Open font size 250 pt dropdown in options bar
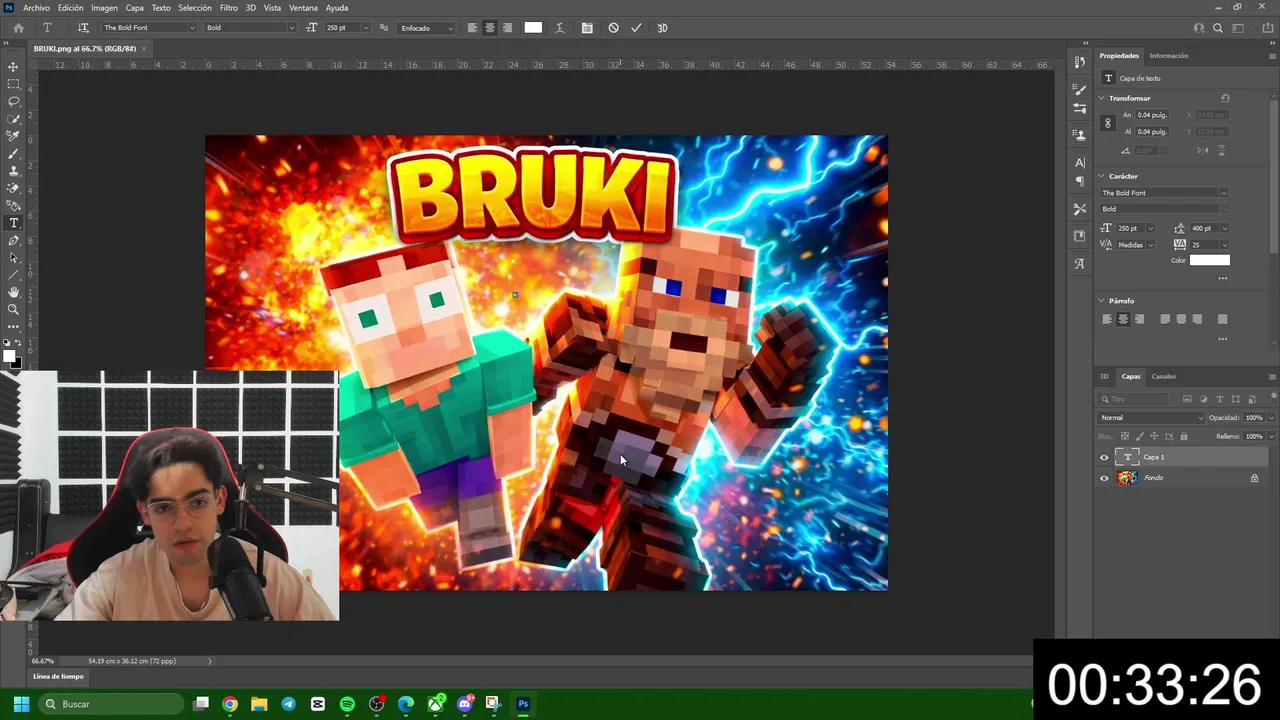This screenshot has height=720, width=1280. pyautogui.click(x=365, y=28)
